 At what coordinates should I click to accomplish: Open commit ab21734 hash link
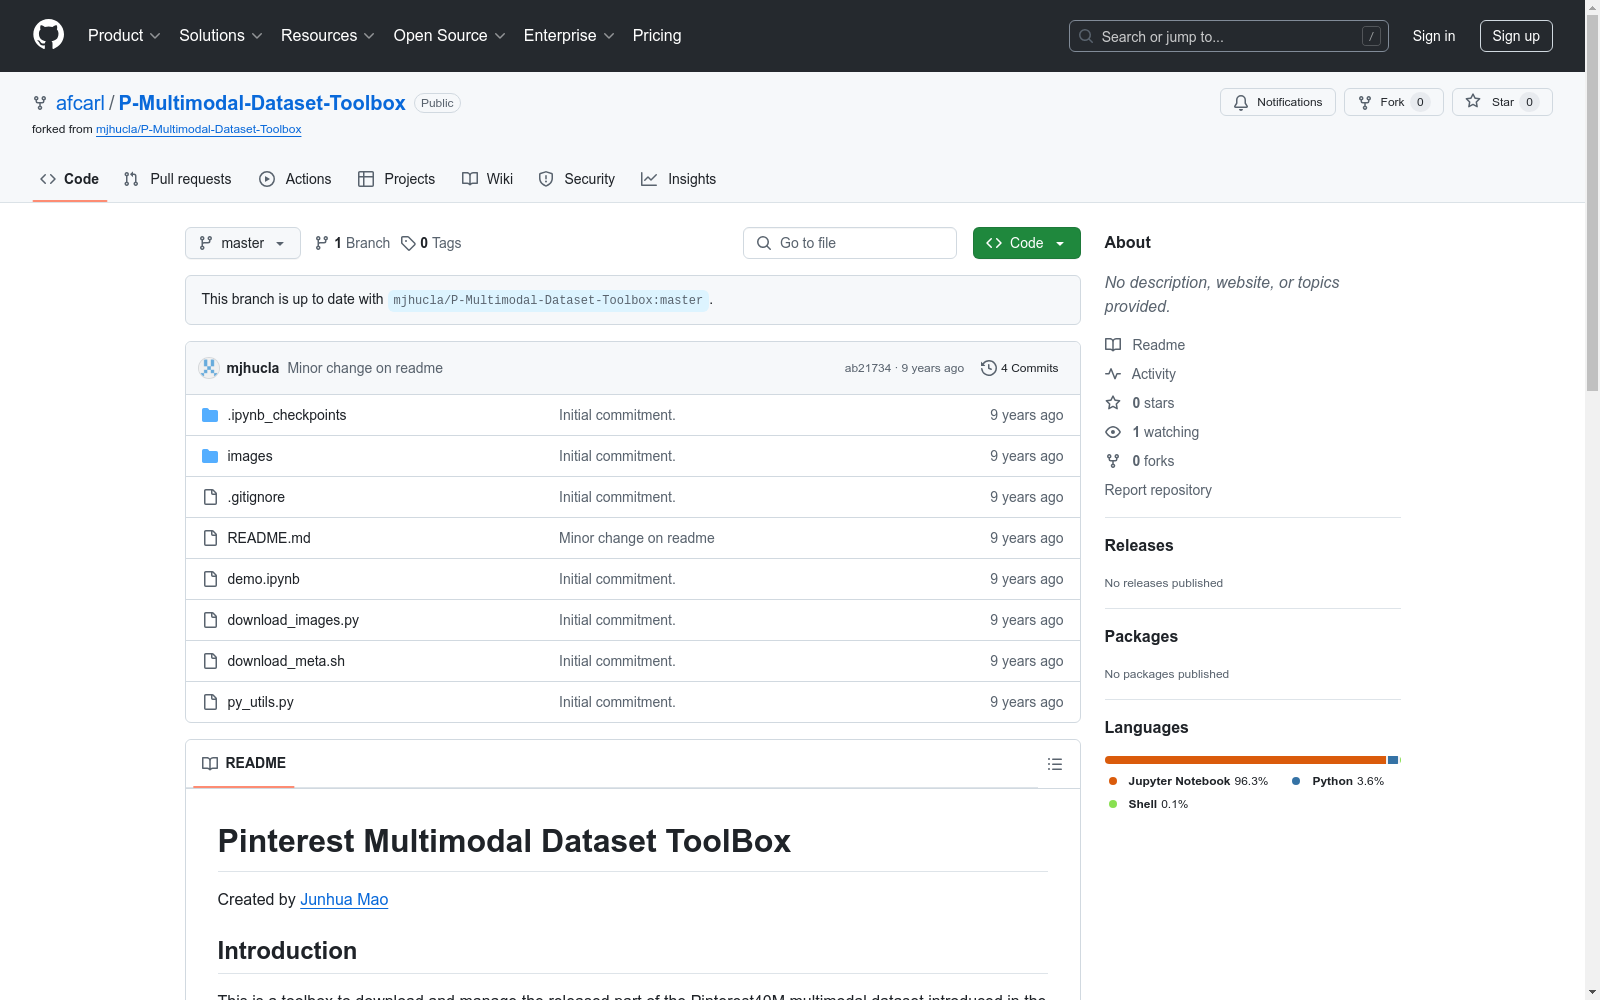(x=868, y=368)
